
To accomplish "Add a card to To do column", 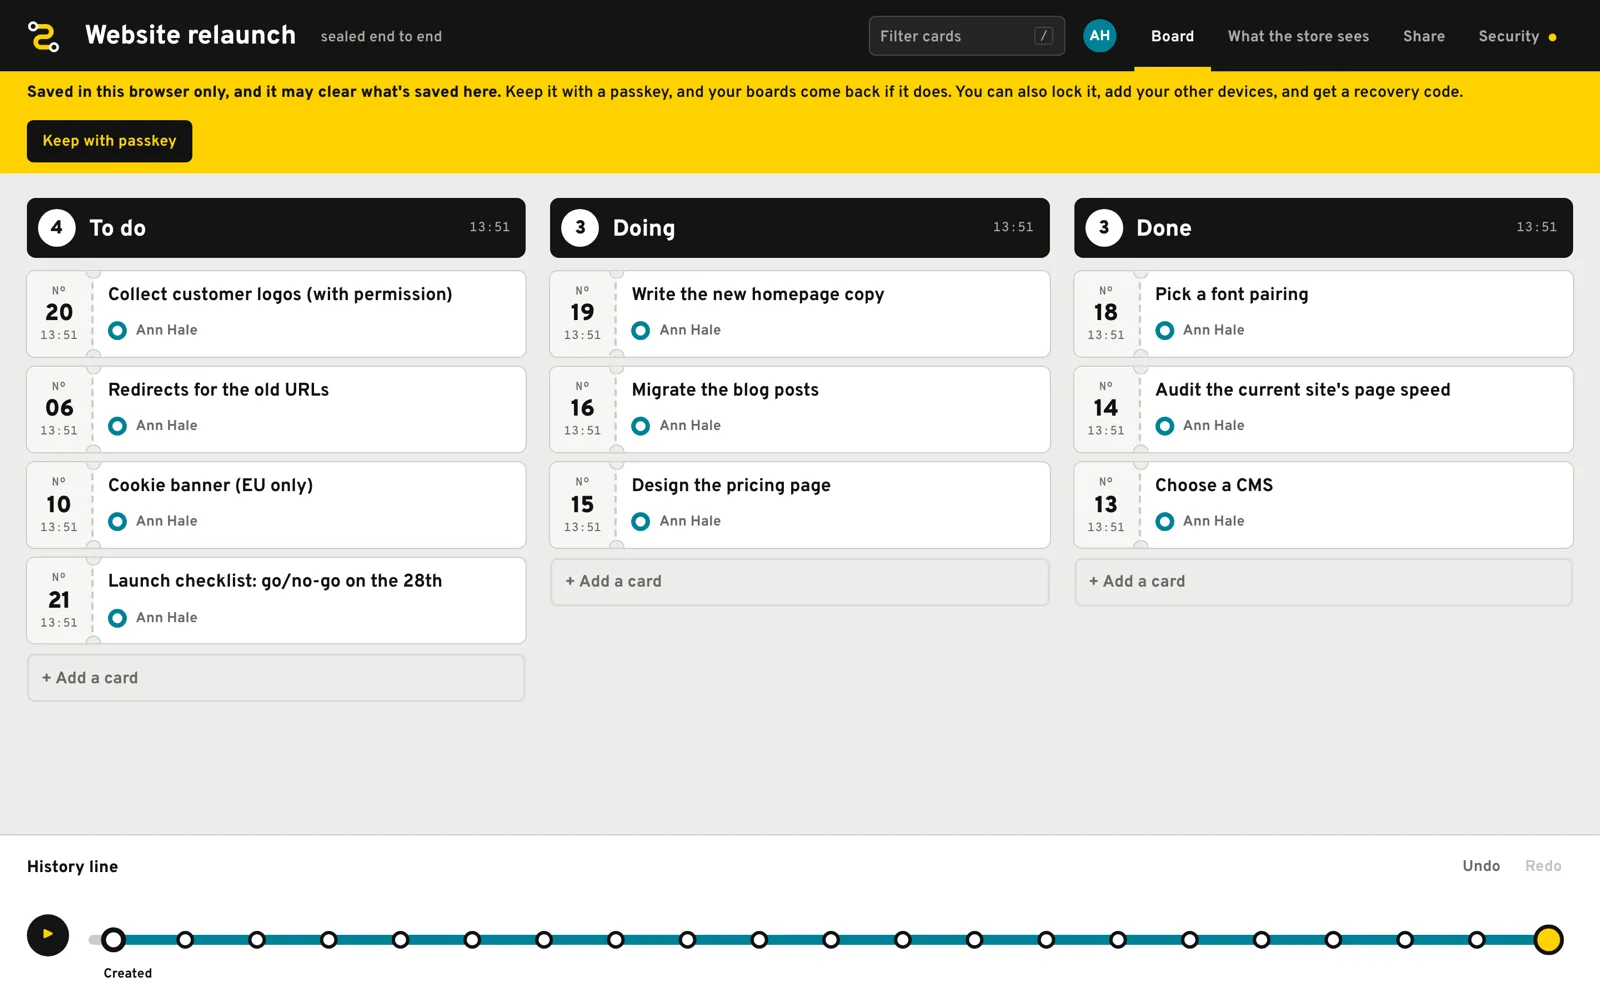I will (x=276, y=678).
